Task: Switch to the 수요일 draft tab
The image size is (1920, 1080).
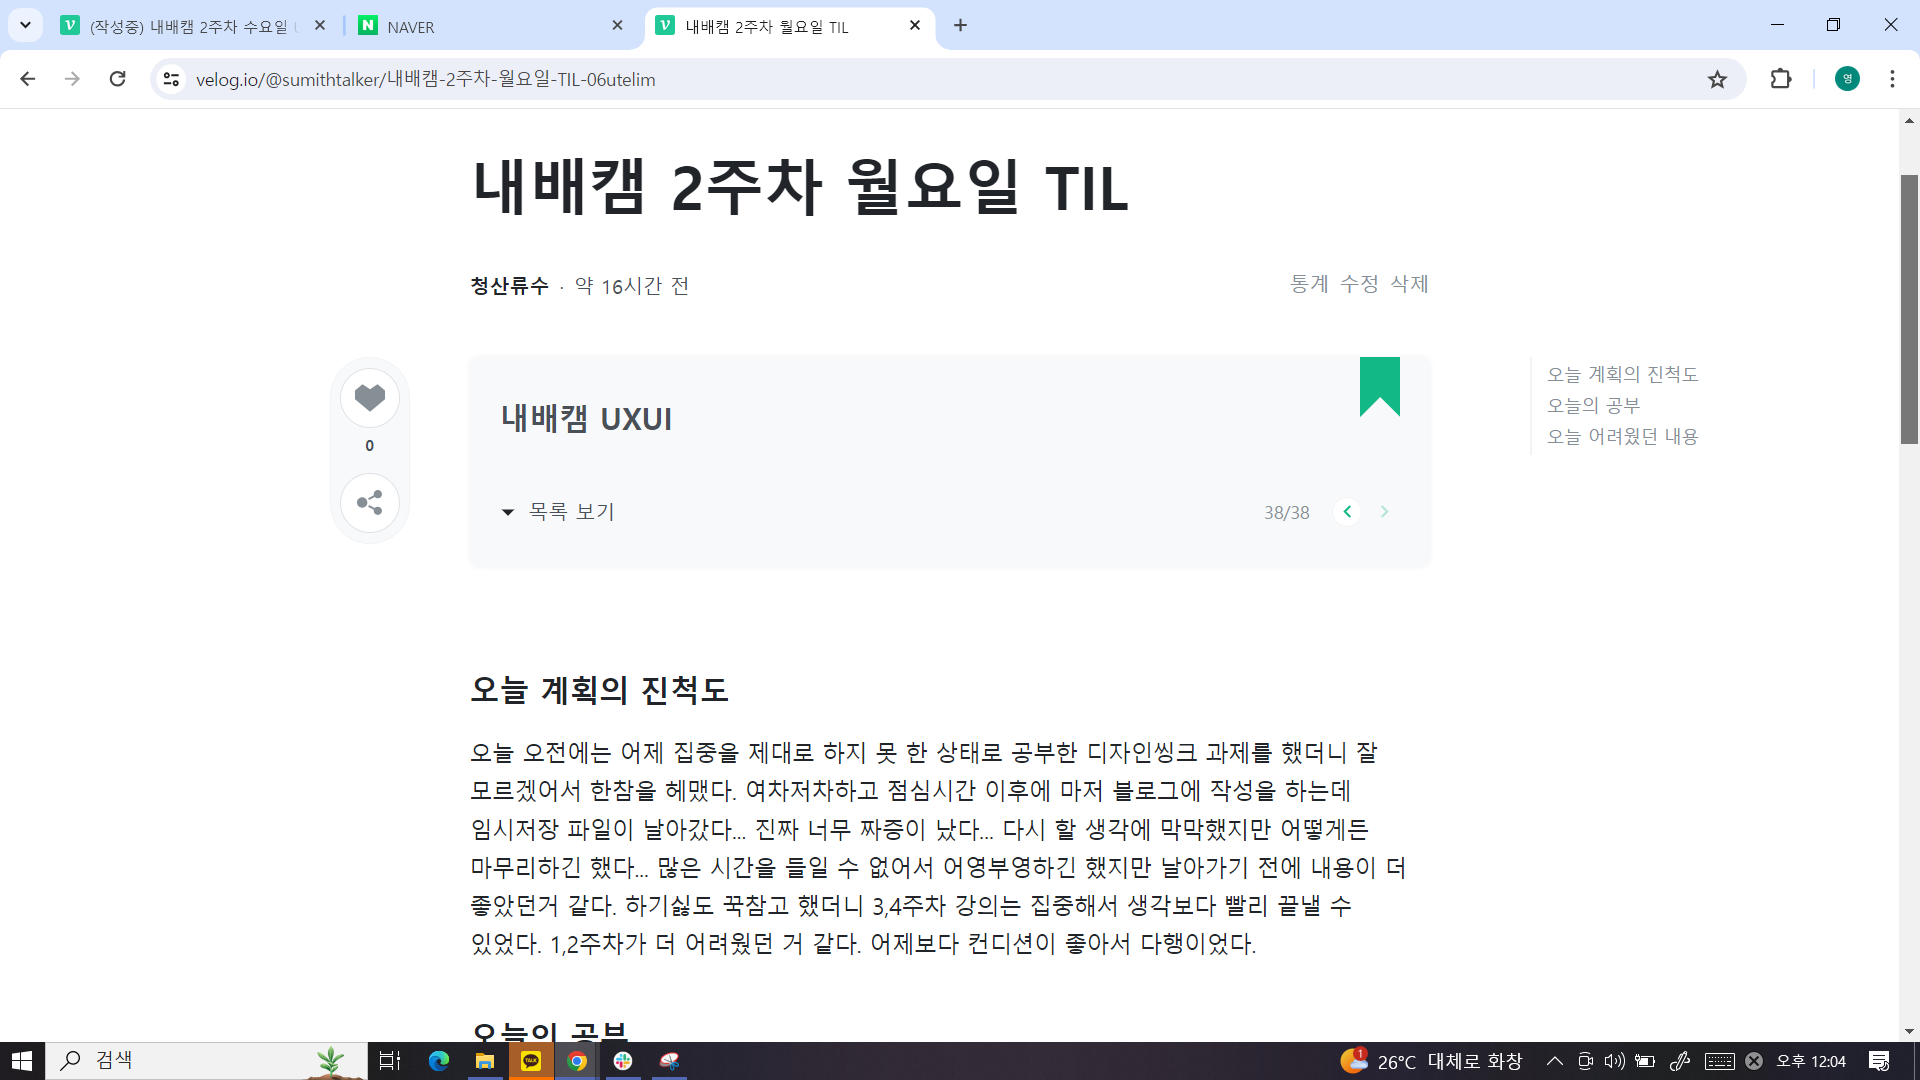Action: (190, 26)
